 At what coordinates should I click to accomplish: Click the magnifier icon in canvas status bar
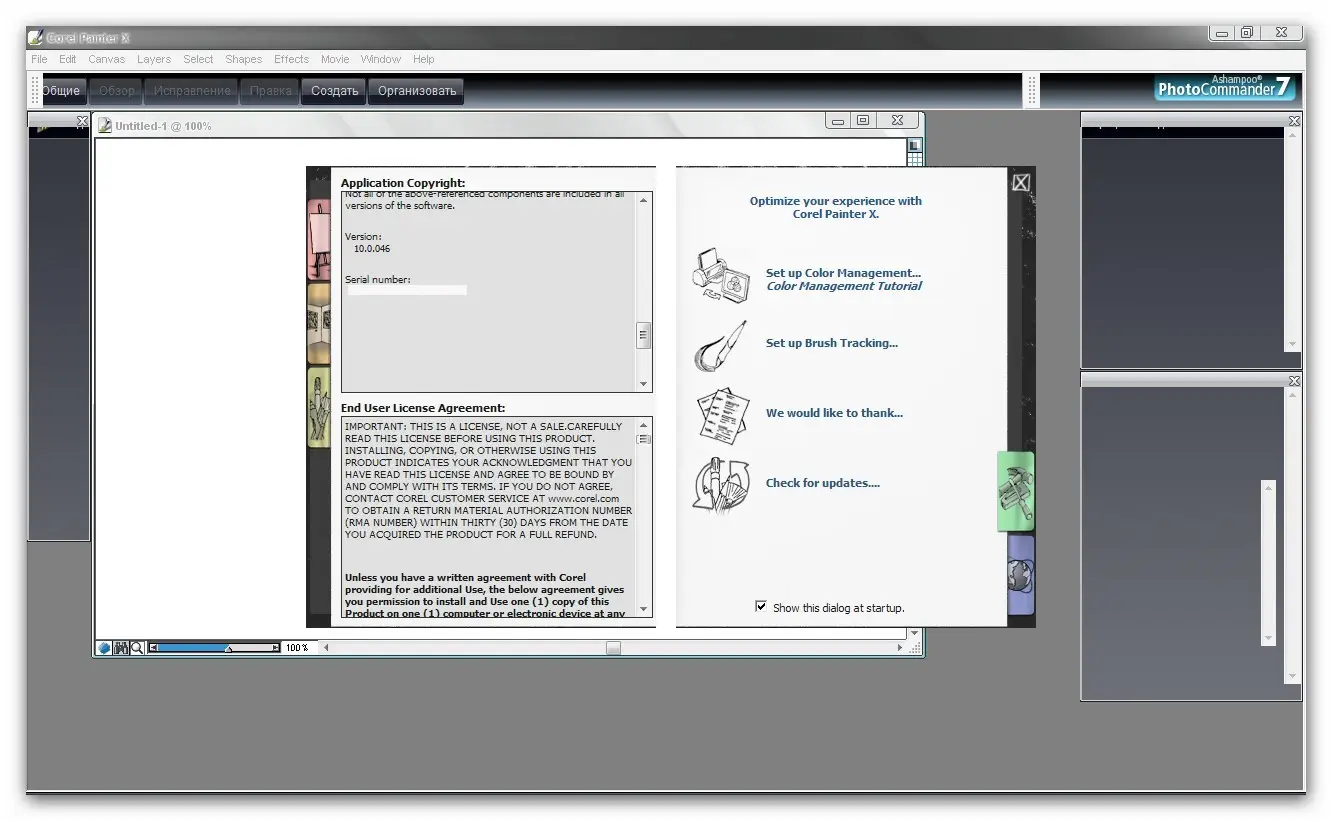coord(137,648)
